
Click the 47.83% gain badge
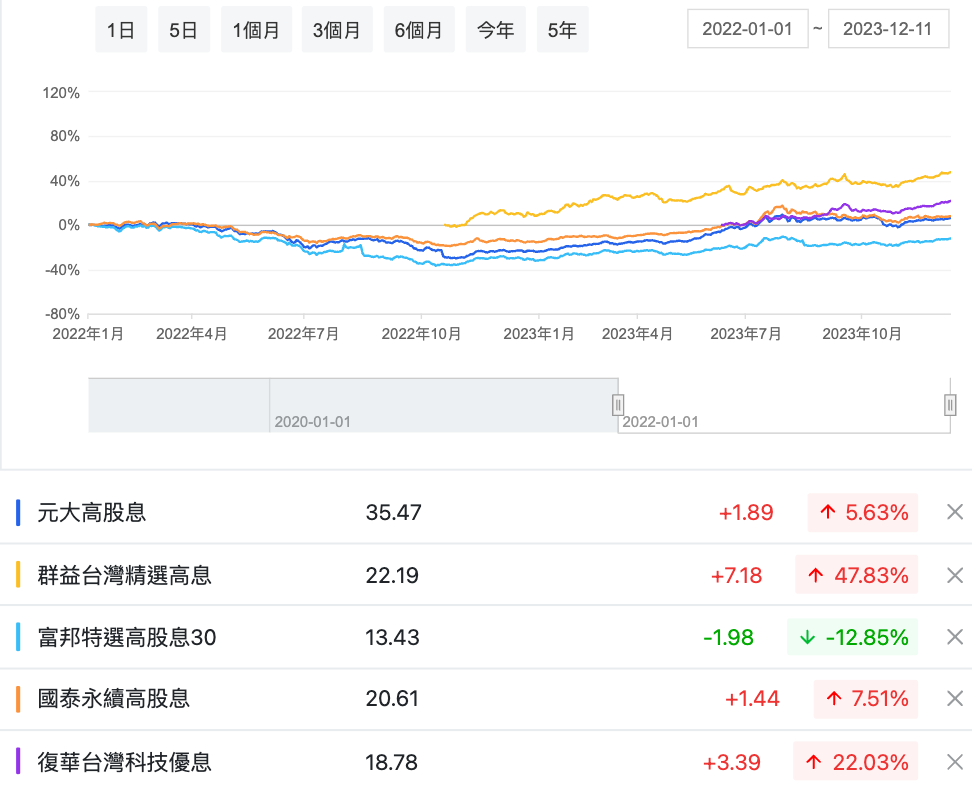(x=857, y=575)
